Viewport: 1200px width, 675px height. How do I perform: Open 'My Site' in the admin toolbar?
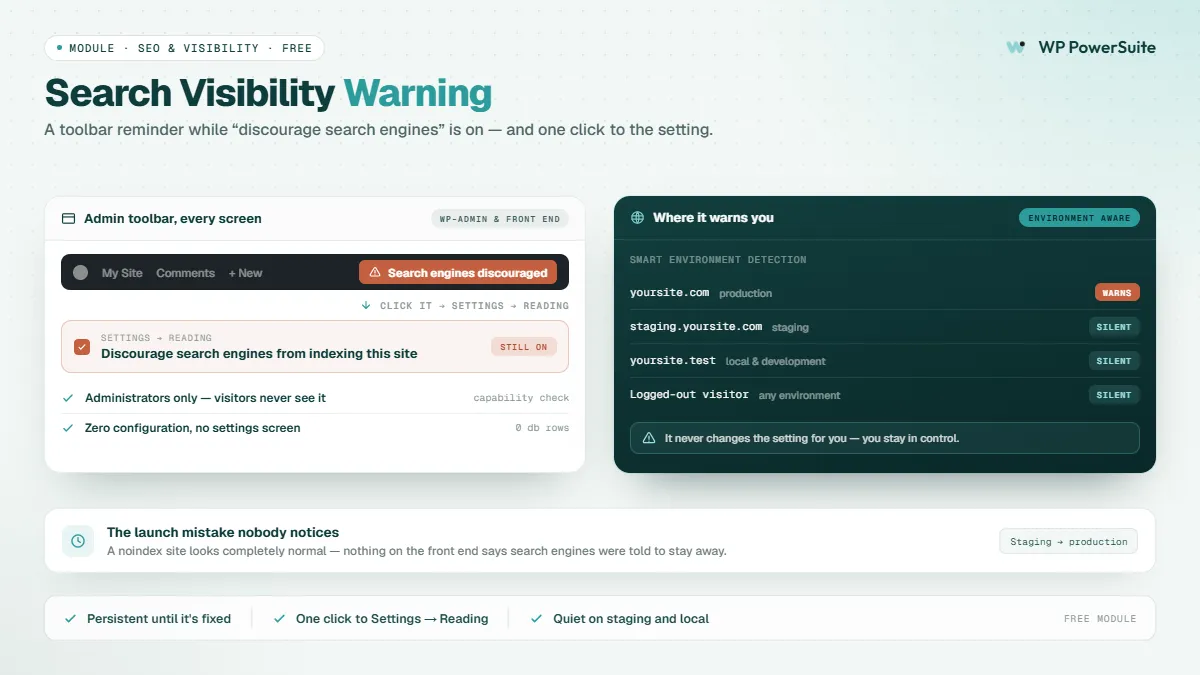tap(122, 273)
